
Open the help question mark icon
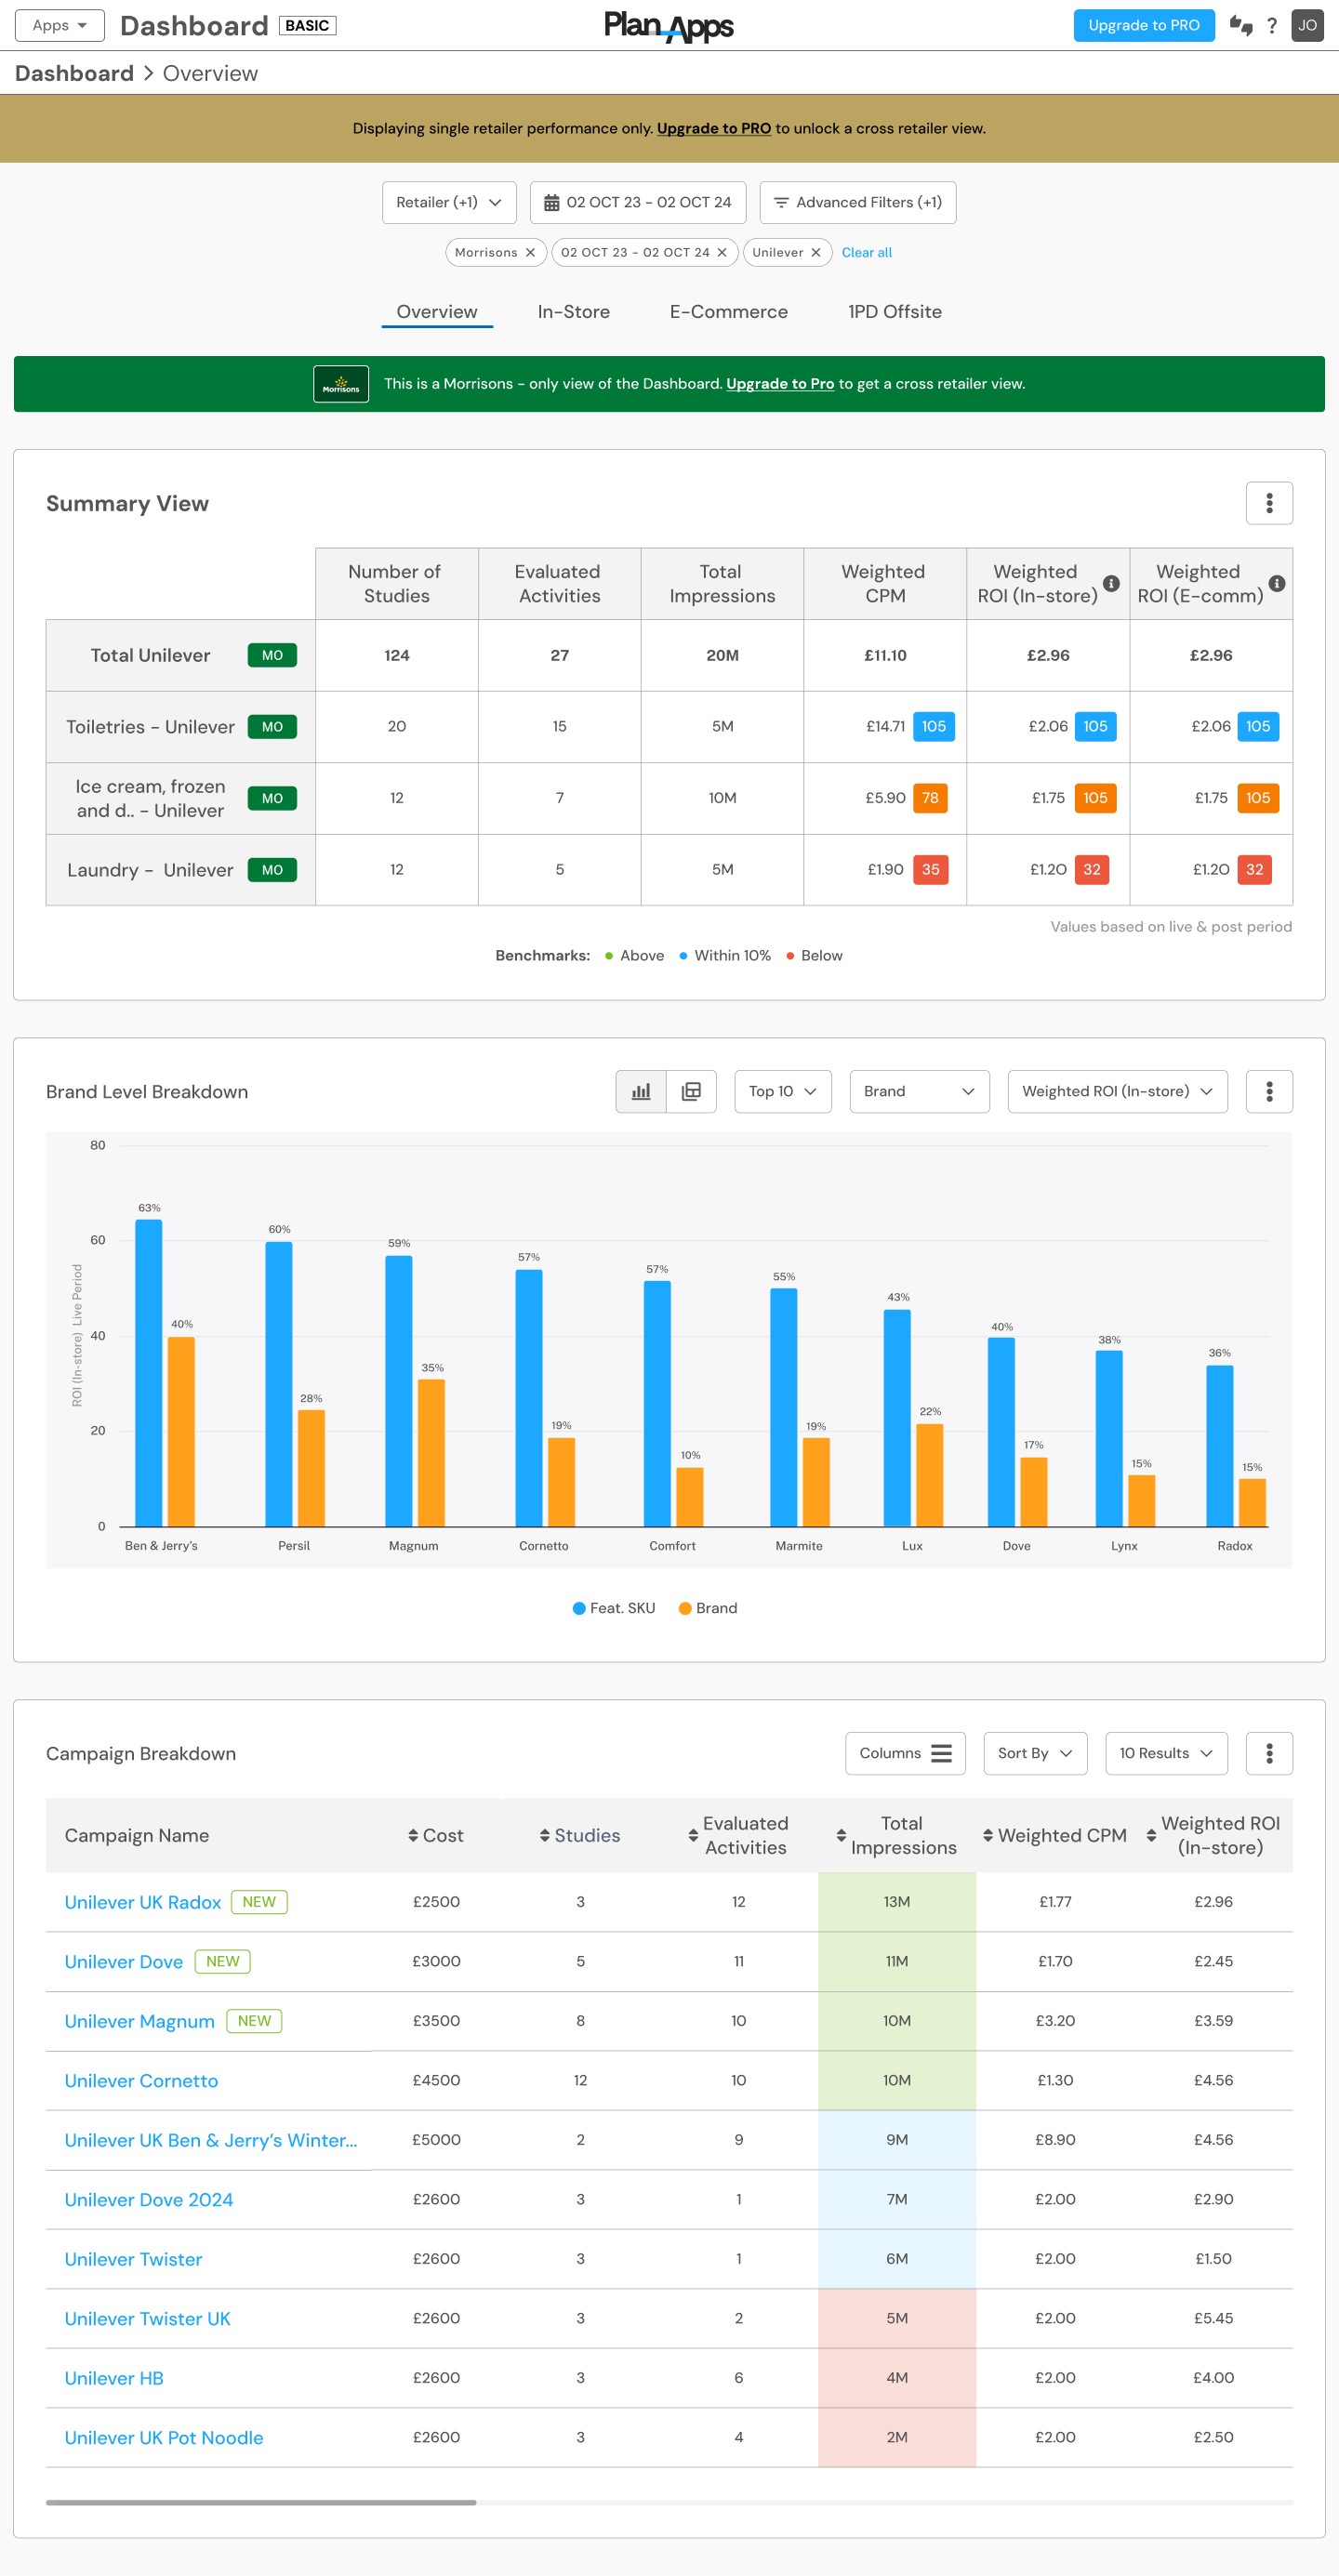1272,26
